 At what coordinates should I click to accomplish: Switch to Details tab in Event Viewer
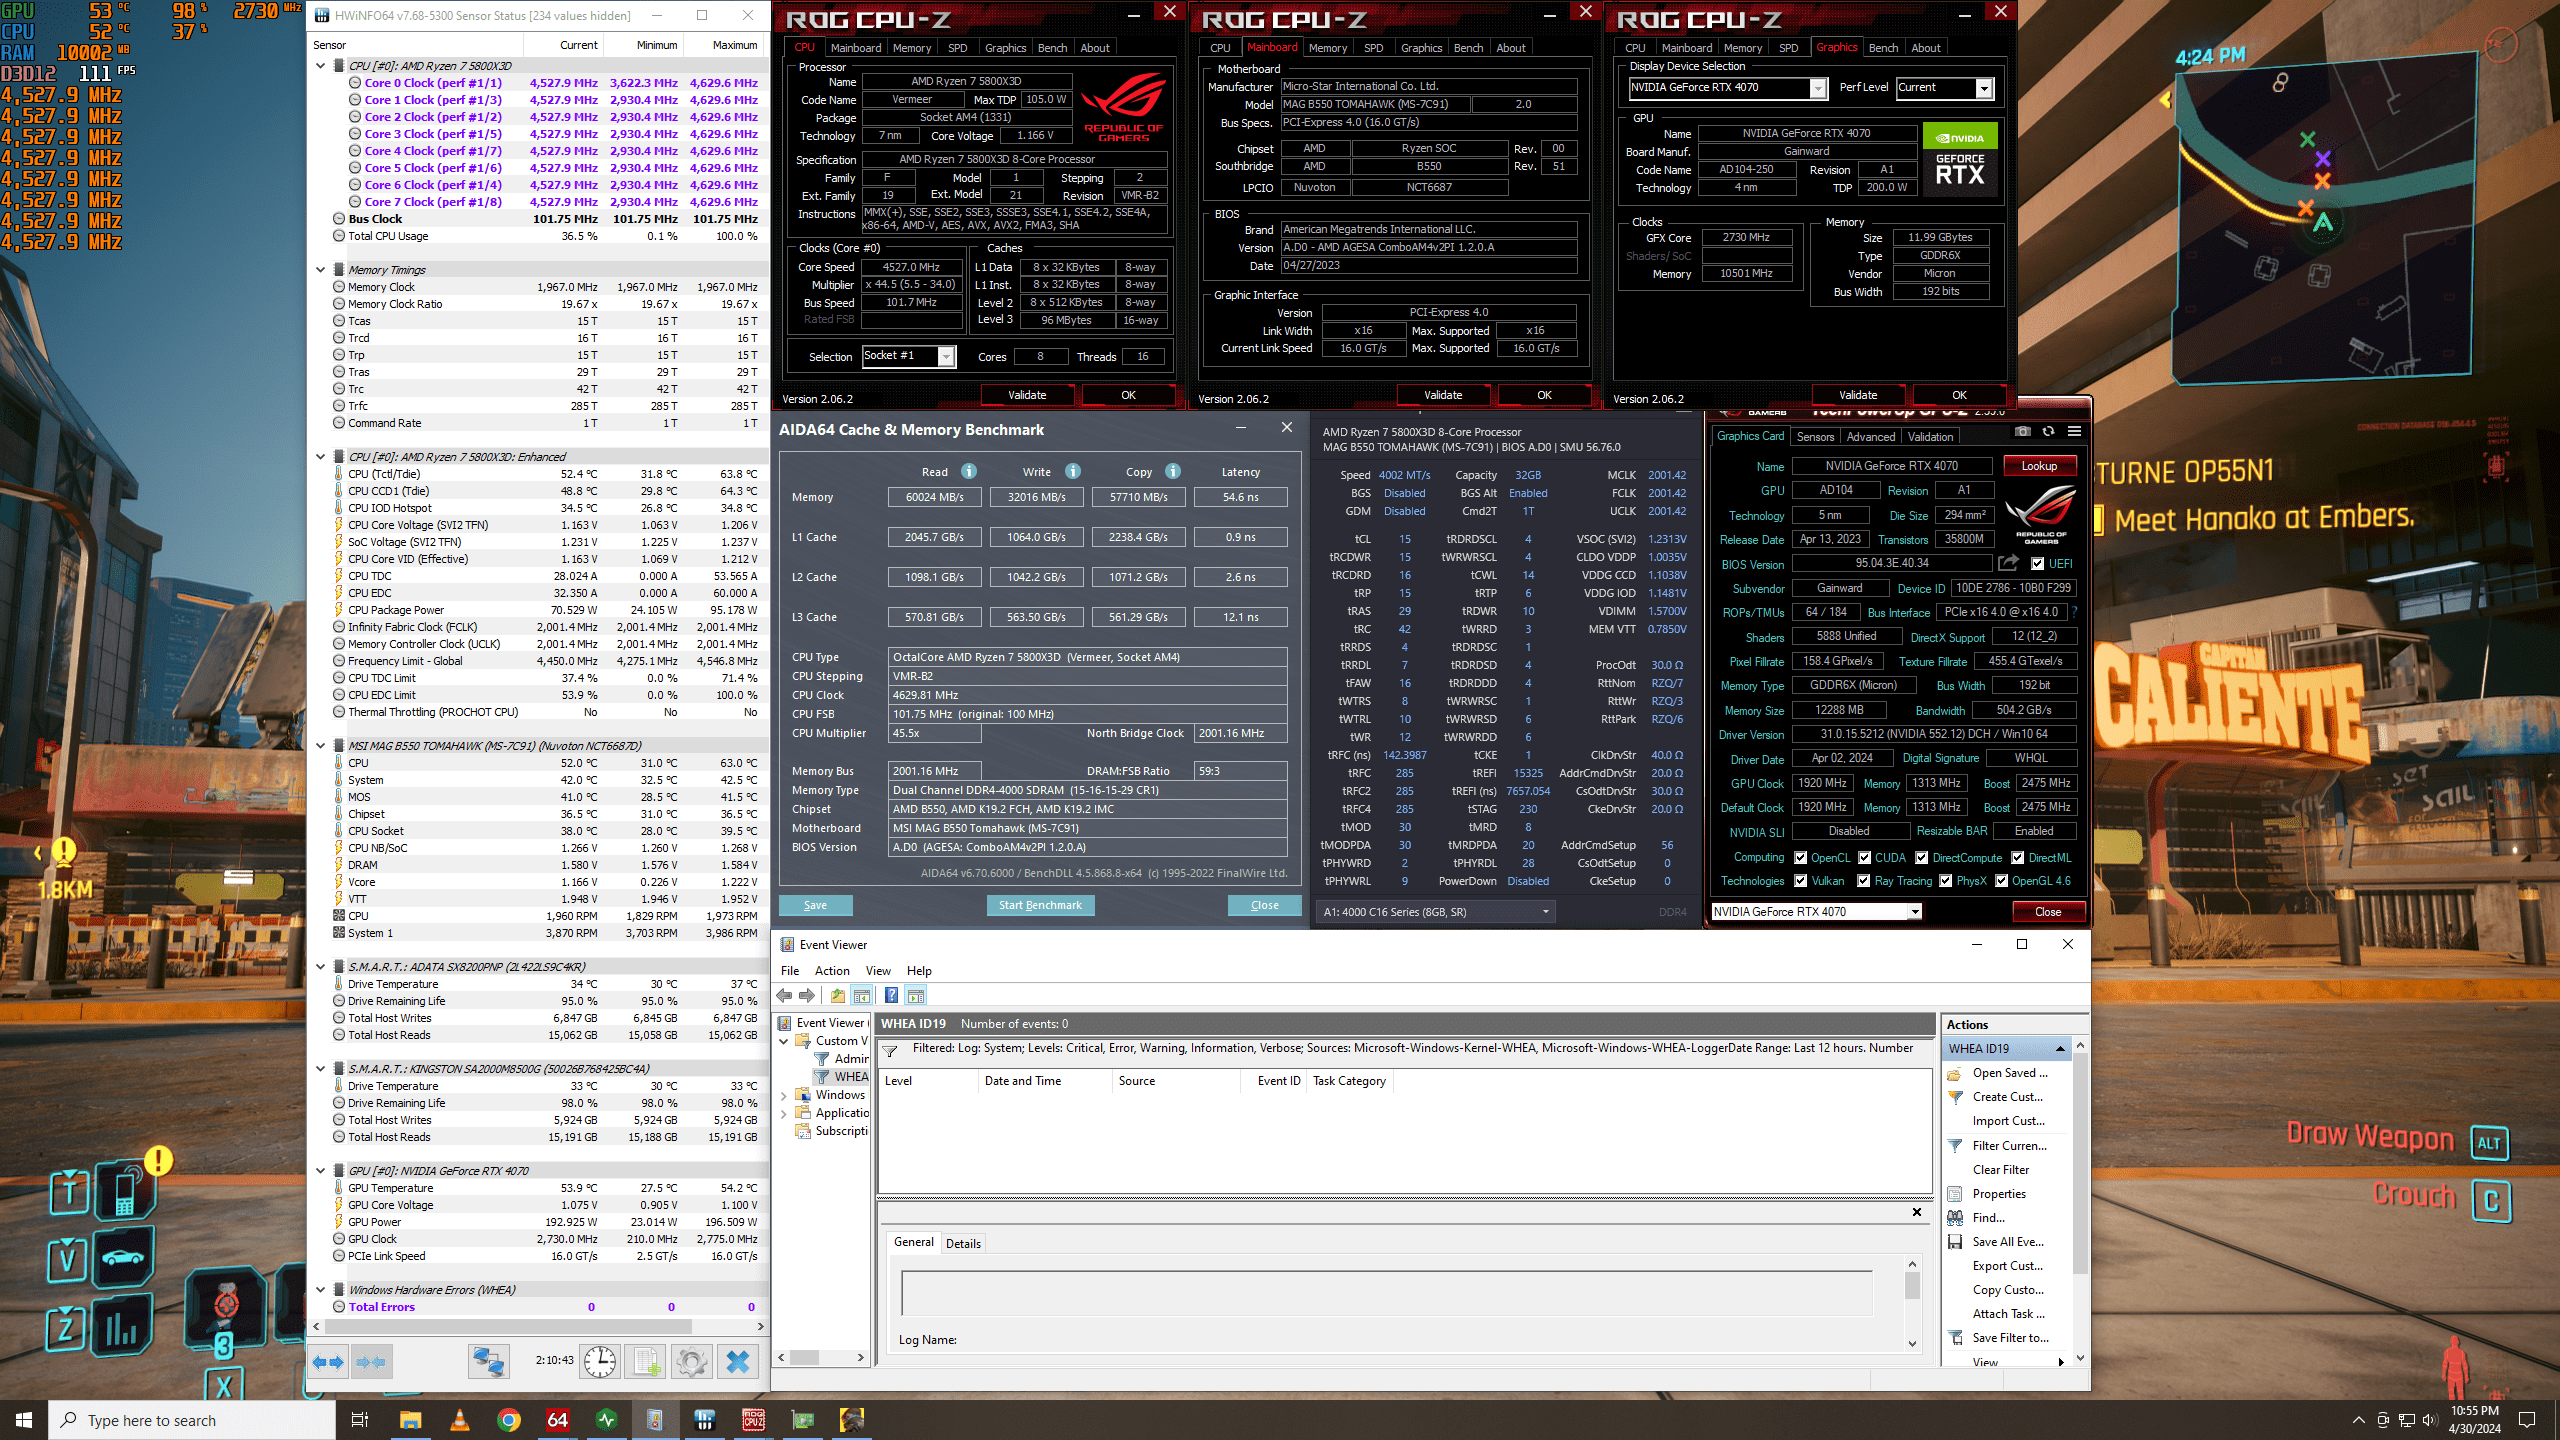[963, 1244]
